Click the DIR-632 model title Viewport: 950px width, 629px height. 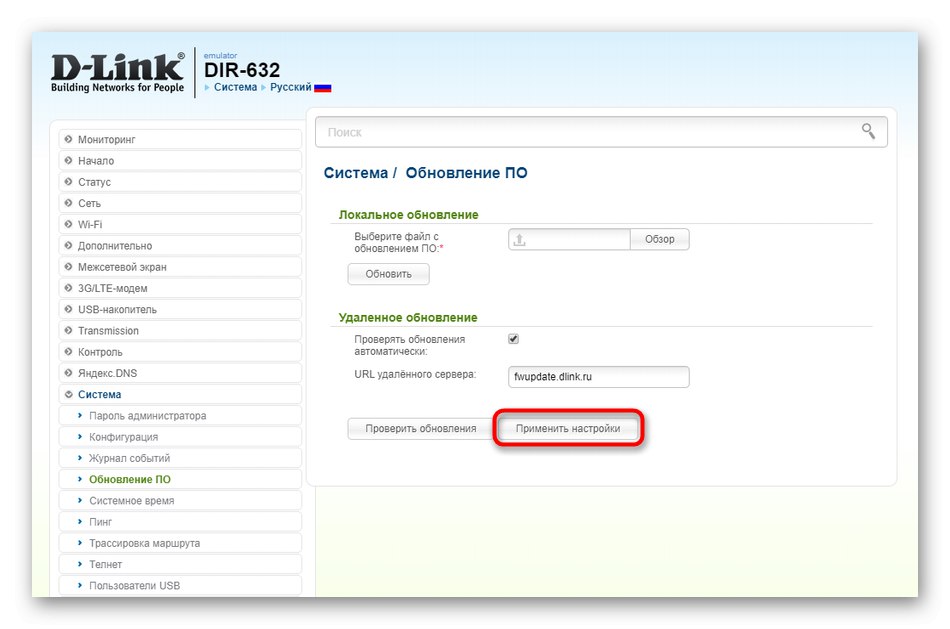[242, 70]
